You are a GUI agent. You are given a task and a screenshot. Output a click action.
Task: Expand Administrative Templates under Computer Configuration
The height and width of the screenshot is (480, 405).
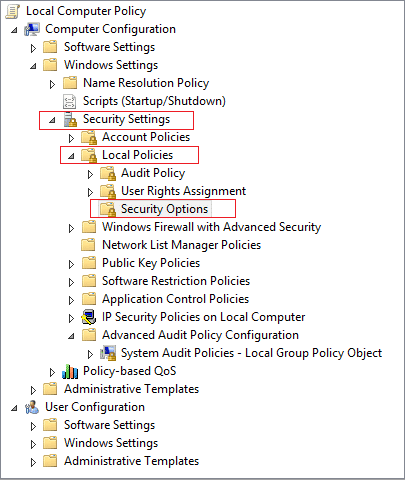click(33, 390)
